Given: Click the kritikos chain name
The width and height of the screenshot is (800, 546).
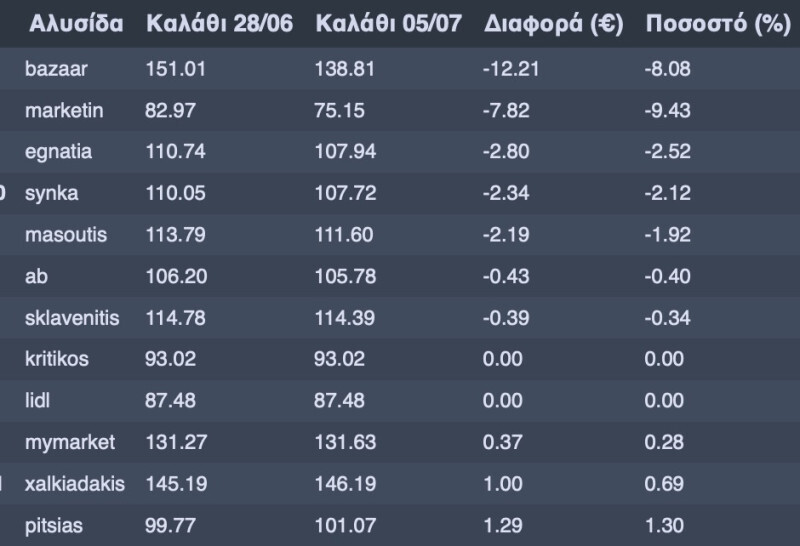Looking at the screenshot, I should pyautogui.click(x=56, y=359).
